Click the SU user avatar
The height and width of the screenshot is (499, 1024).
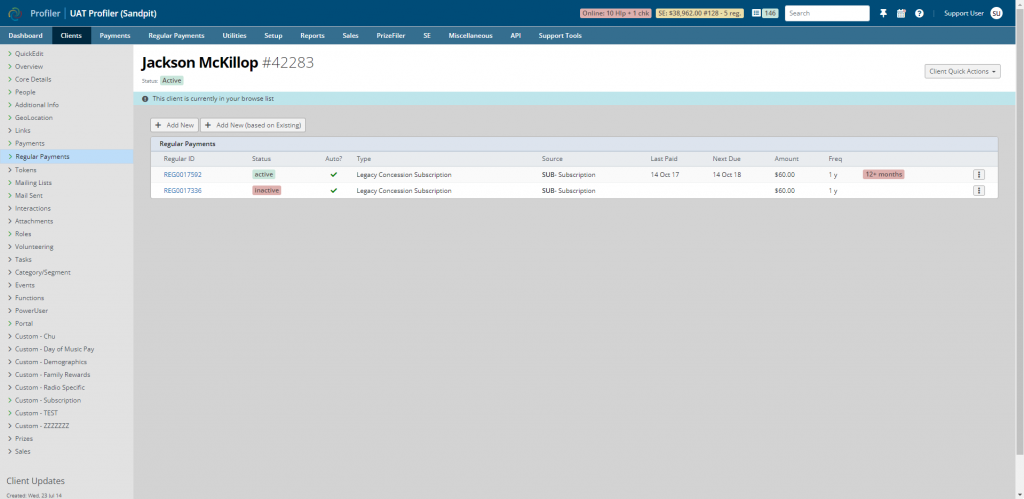coord(996,13)
